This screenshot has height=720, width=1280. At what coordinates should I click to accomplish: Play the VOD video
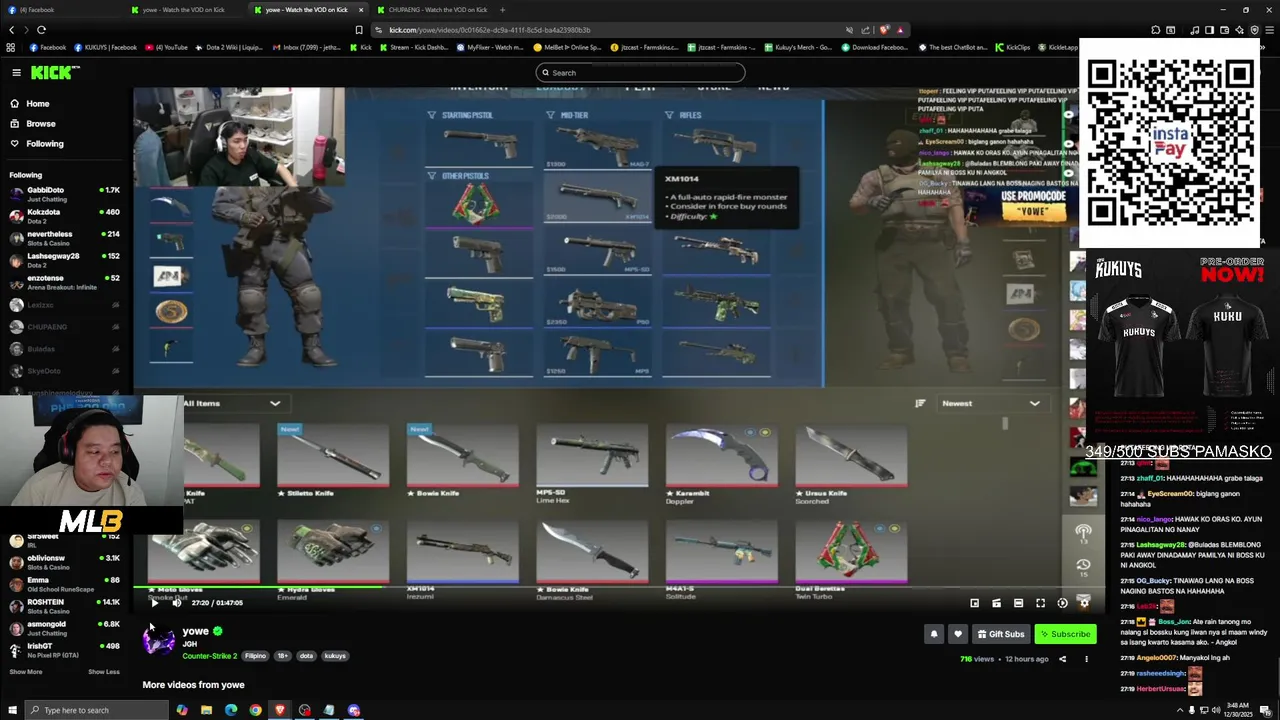point(154,603)
